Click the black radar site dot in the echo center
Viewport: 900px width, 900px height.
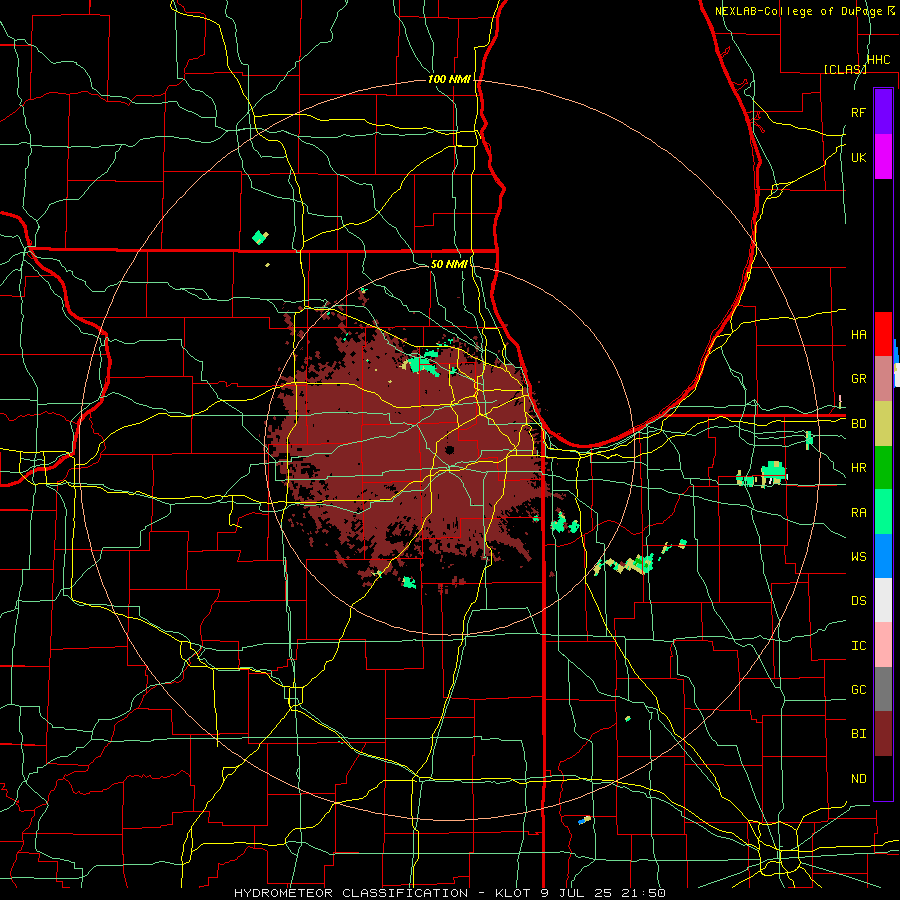pos(449,450)
